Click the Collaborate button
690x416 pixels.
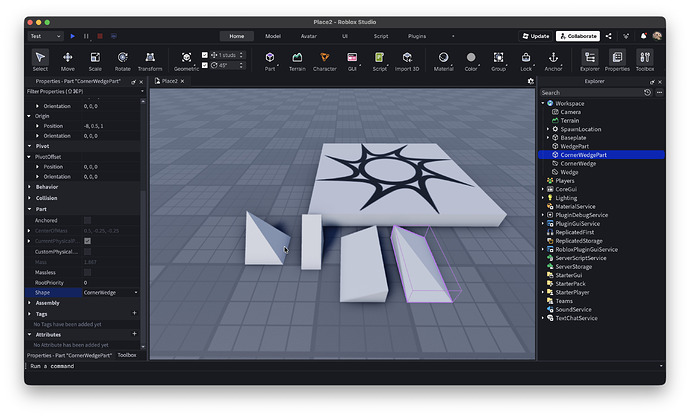tap(578, 36)
